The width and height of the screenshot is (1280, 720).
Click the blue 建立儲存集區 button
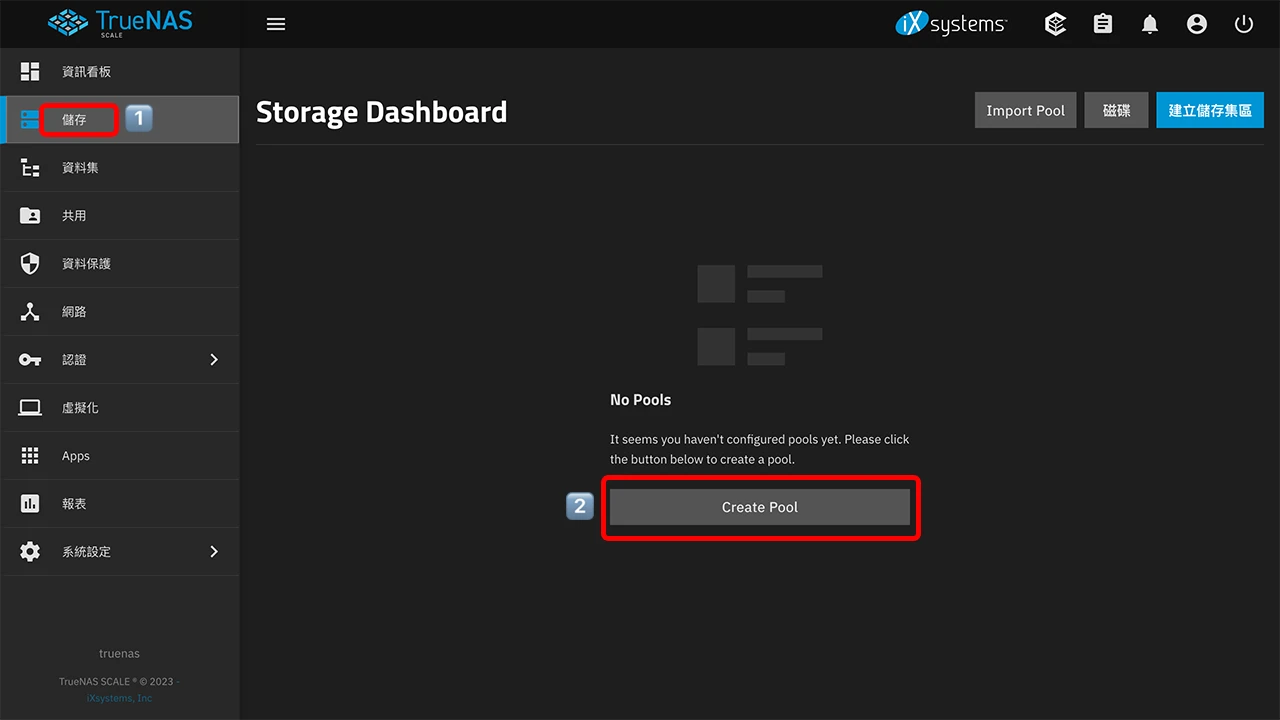click(x=1210, y=110)
